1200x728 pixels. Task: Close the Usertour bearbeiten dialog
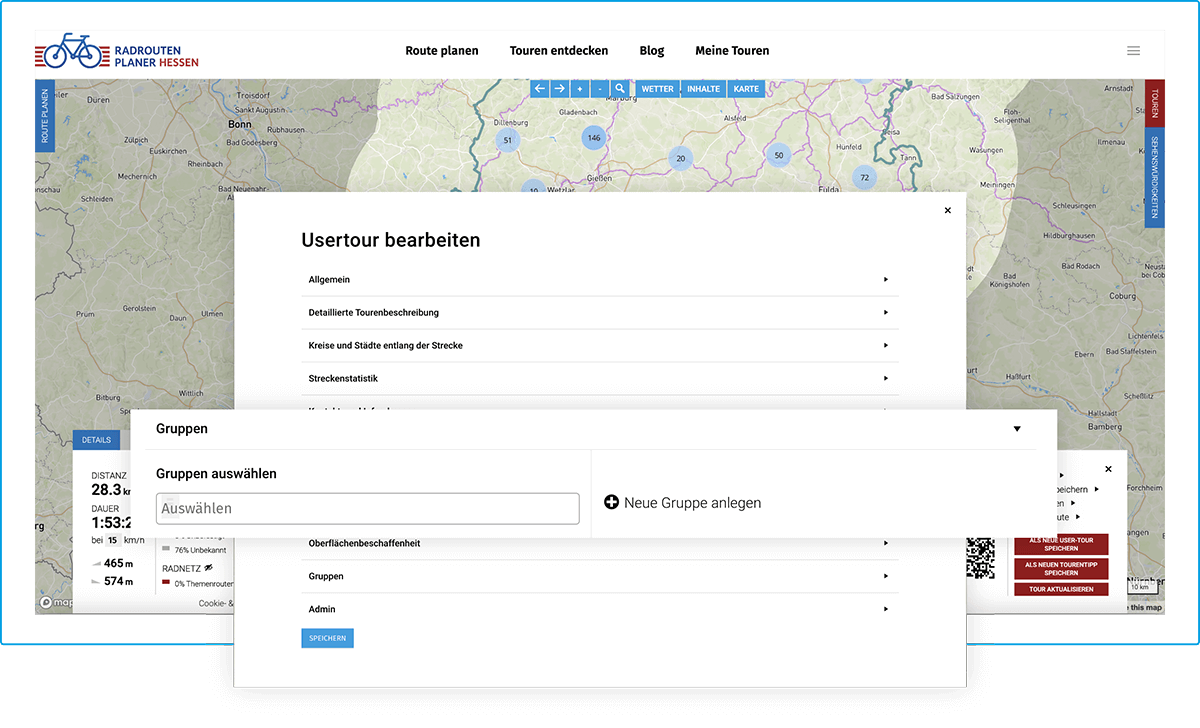pos(948,210)
